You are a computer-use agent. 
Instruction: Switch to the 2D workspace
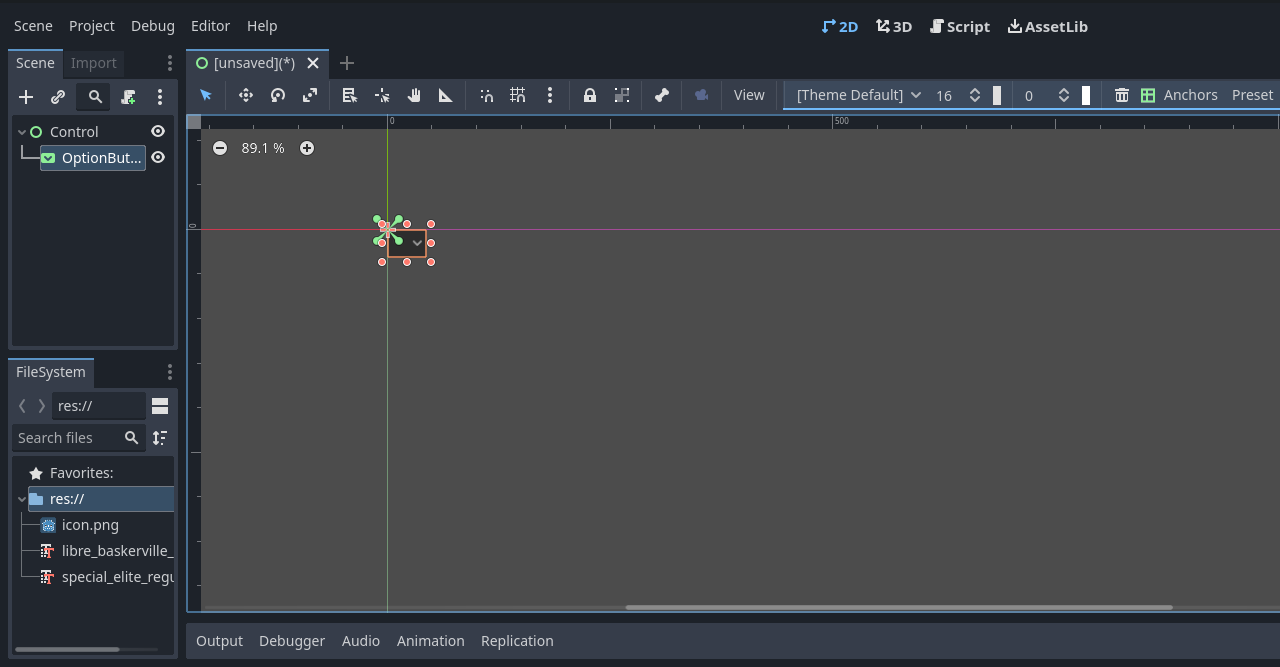[x=840, y=27]
